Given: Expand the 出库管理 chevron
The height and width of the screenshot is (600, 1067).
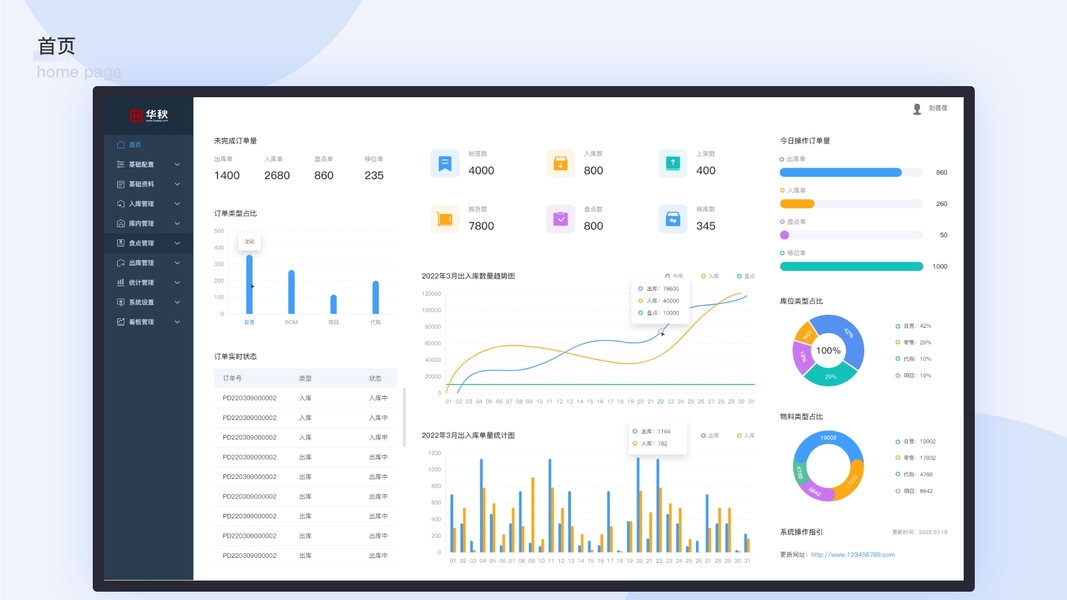Looking at the screenshot, I should pos(177,263).
